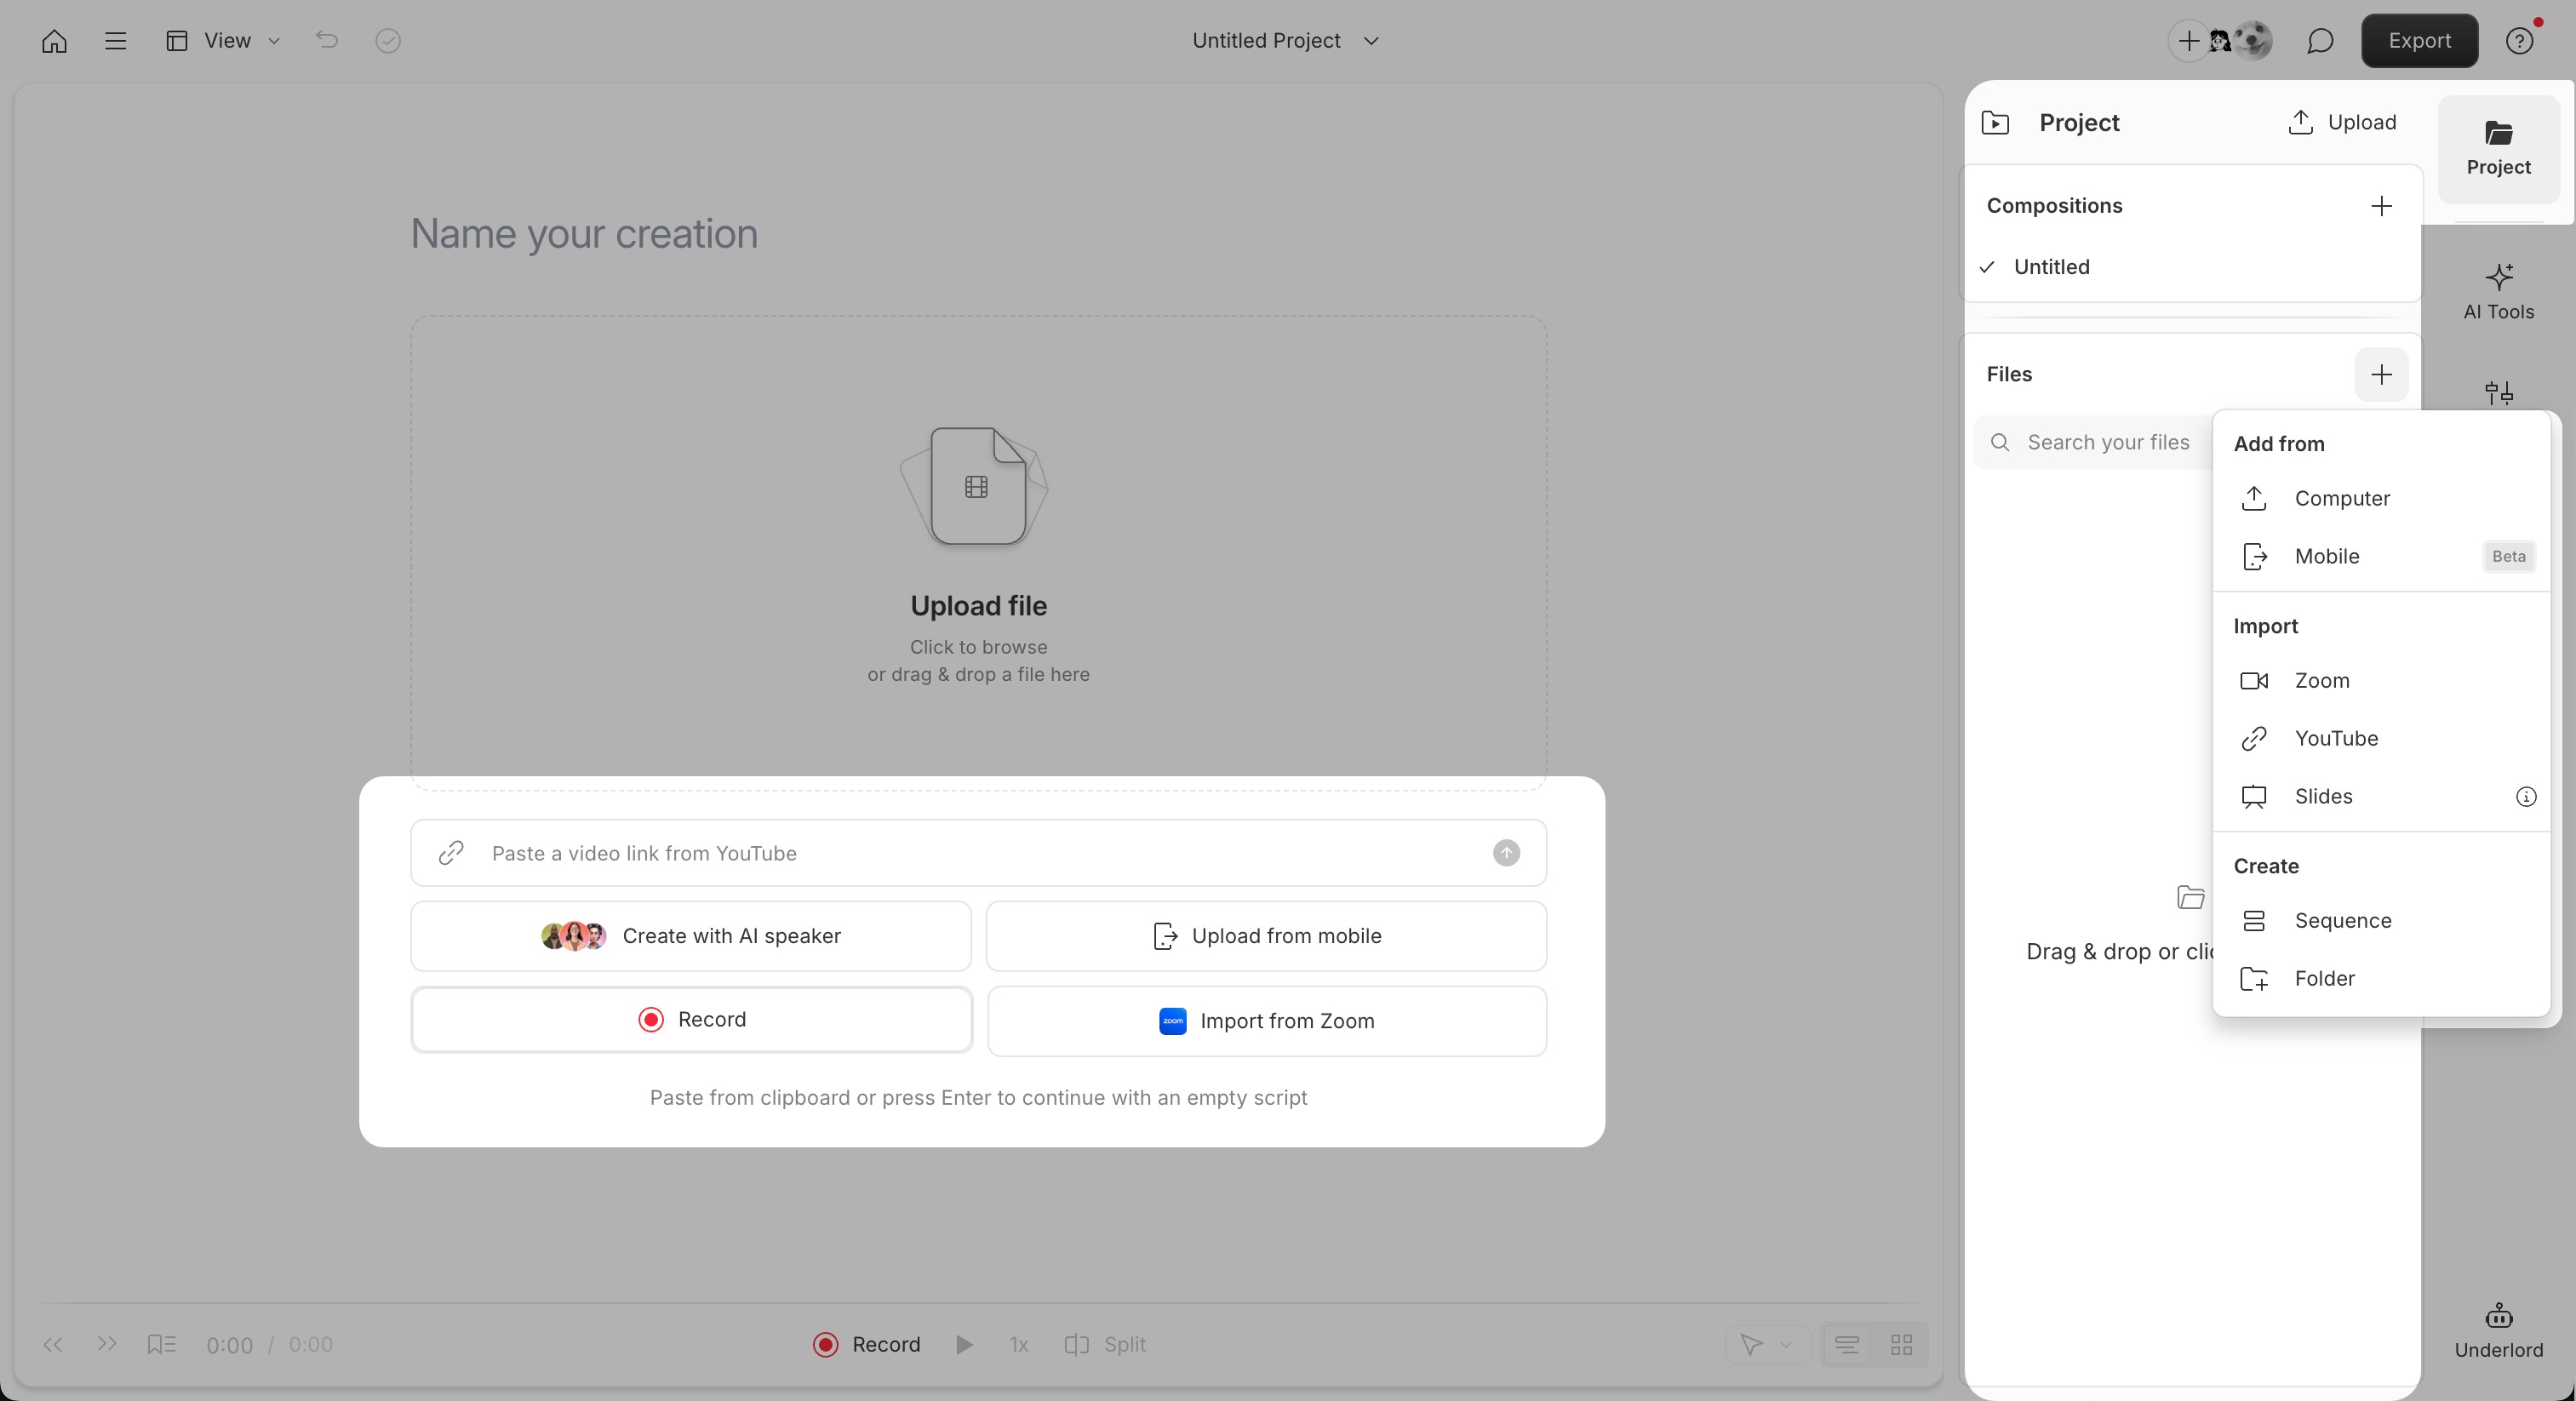The width and height of the screenshot is (2576, 1401).
Task: Select YouTube under the Import menu
Action: [x=2337, y=738]
